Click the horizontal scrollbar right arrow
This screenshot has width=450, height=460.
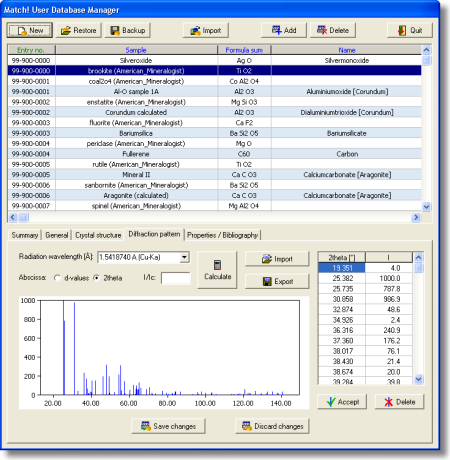tap(416, 217)
